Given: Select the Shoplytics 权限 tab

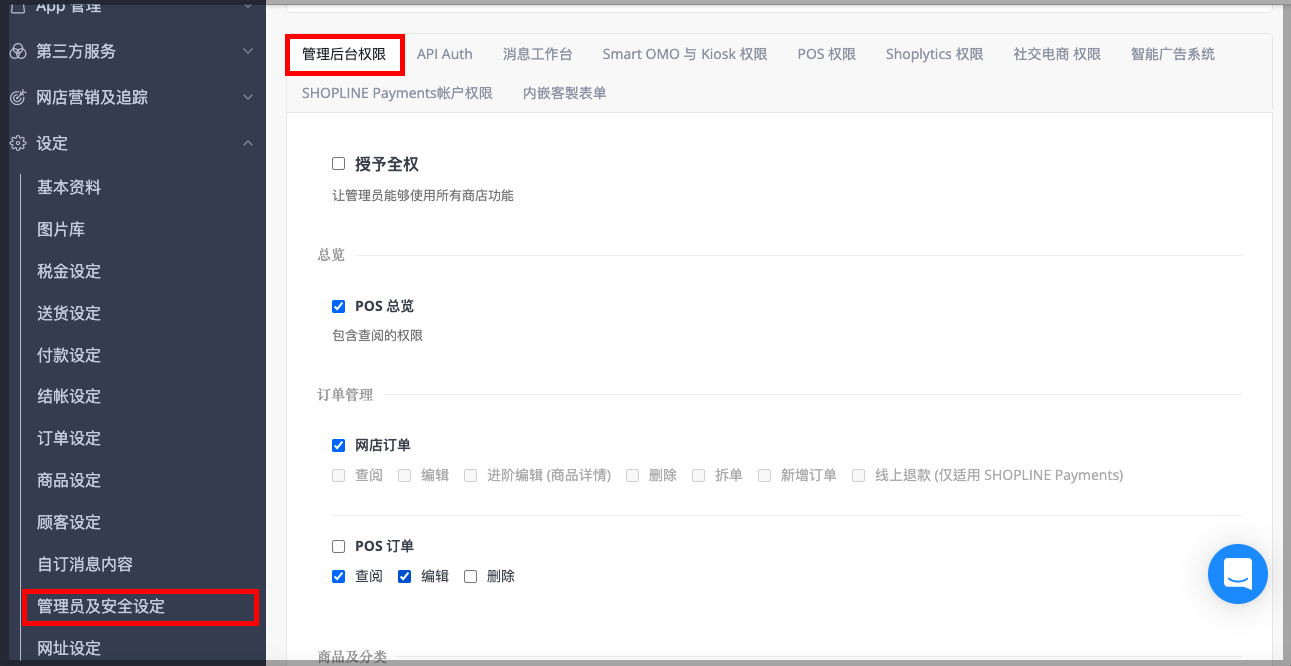Looking at the screenshot, I should [x=934, y=54].
